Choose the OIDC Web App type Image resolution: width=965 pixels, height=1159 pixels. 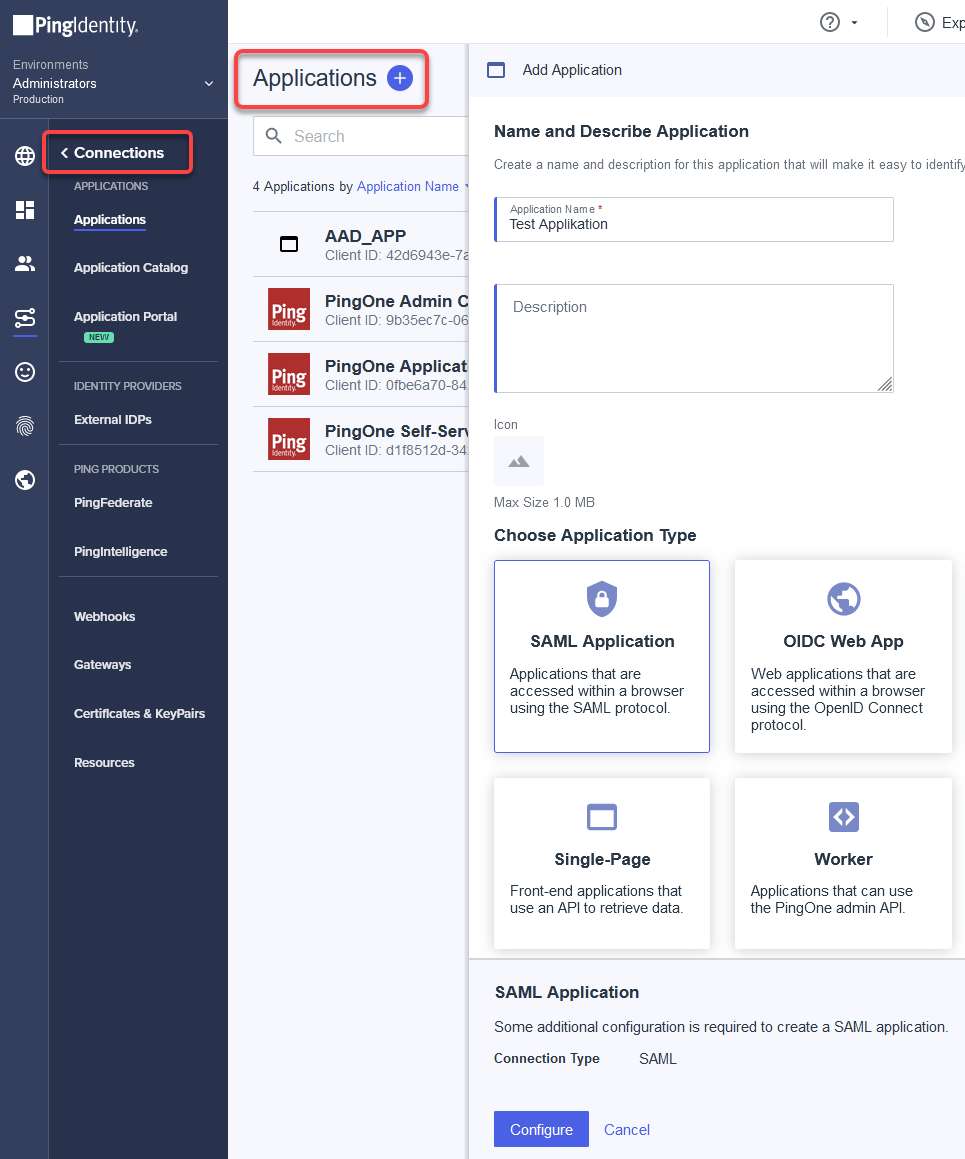pos(843,656)
